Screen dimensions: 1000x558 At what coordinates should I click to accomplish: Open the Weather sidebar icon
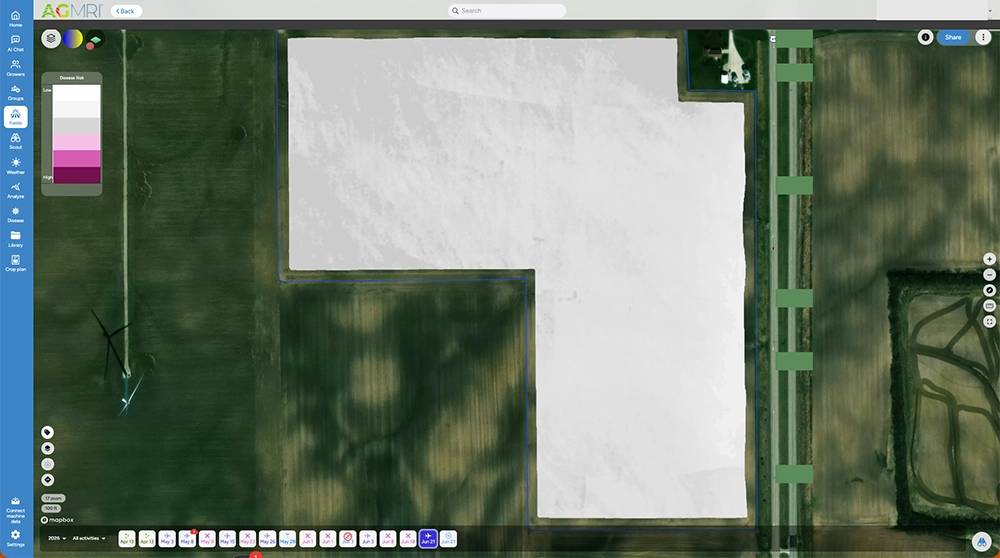click(x=15, y=166)
